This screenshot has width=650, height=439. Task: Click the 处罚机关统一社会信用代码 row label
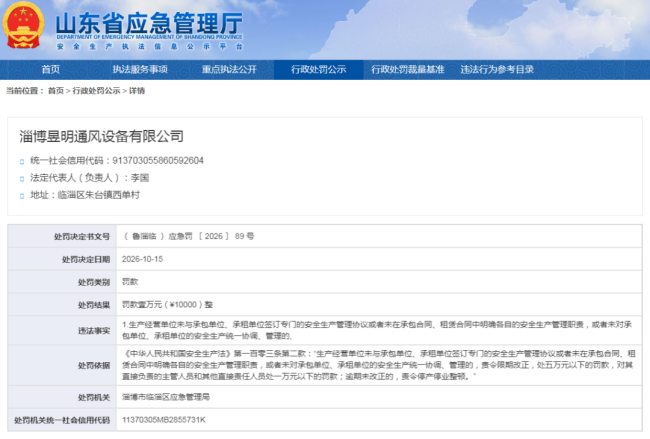(x=62, y=420)
